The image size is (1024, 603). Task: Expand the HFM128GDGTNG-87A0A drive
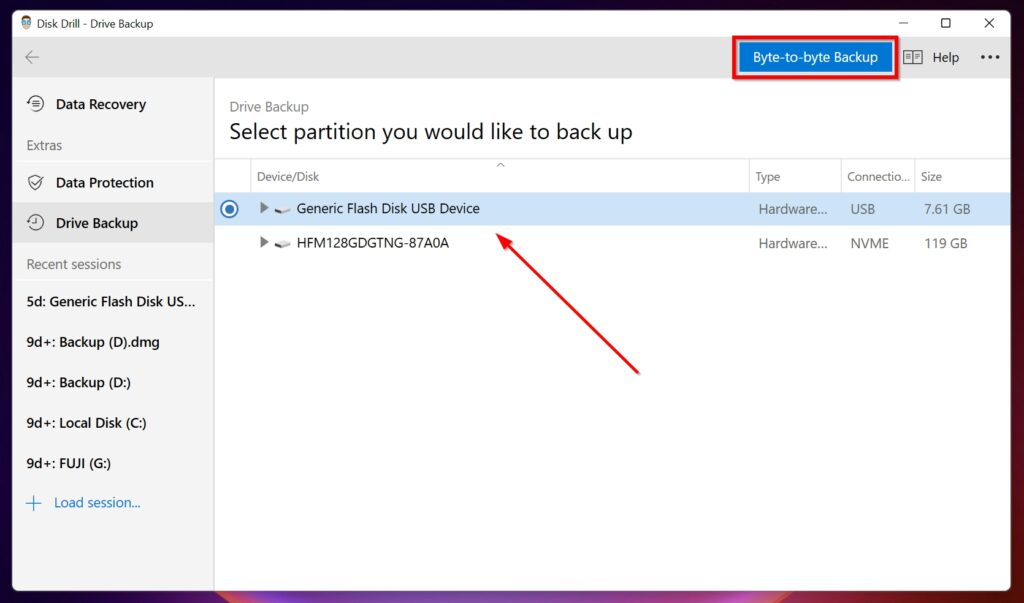click(x=263, y=242)
